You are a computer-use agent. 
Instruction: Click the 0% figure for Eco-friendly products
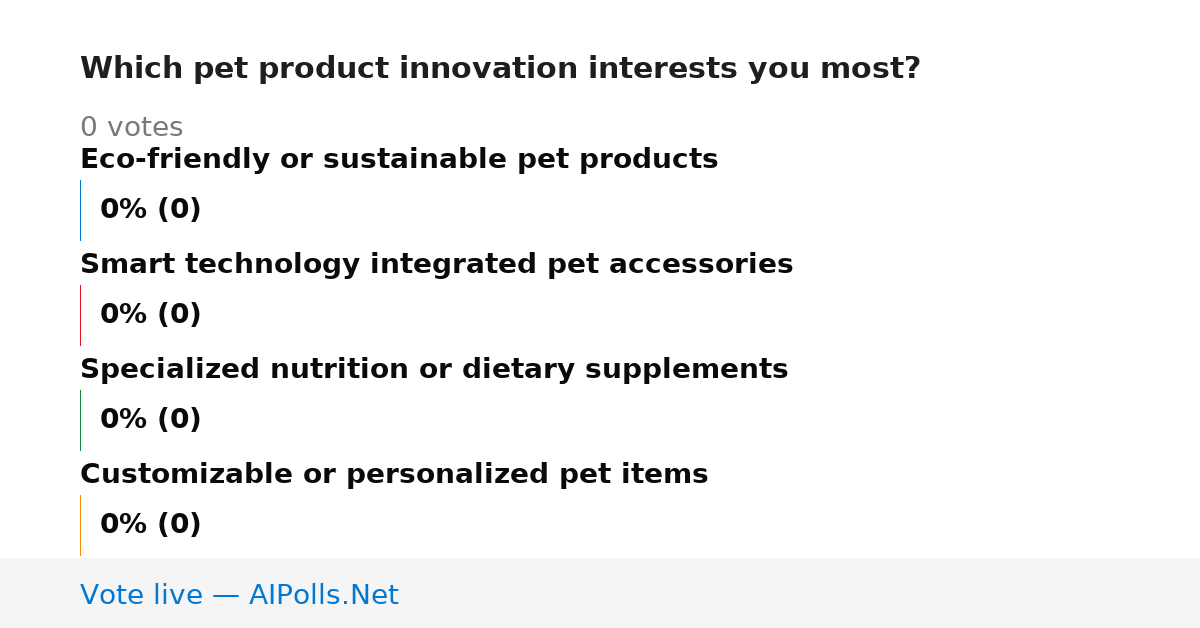tap(124, 210)
